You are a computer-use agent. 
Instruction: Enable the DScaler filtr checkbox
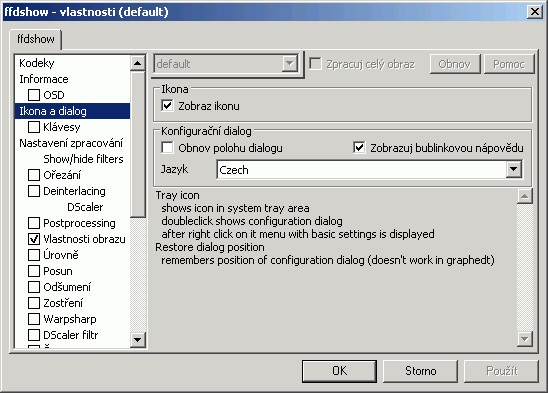(x=34, y=335)
